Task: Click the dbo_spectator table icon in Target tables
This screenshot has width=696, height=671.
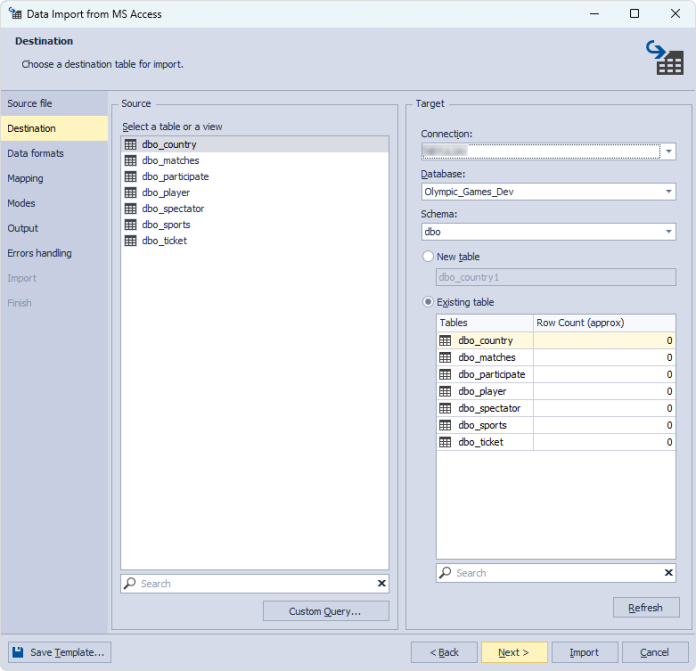Action: 446,409
